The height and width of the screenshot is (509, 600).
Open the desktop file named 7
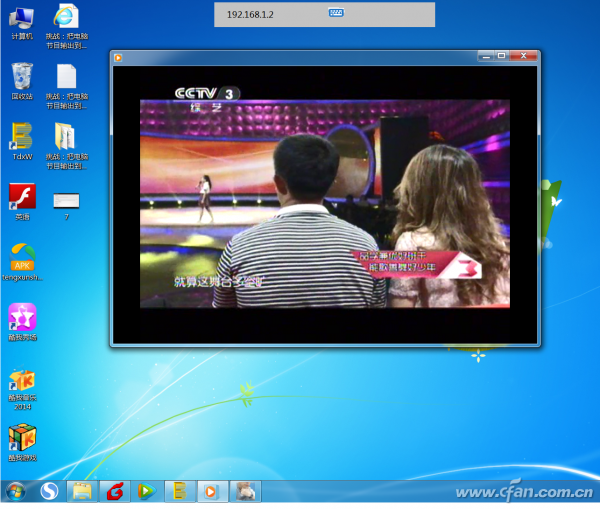[x=66, y=207]
